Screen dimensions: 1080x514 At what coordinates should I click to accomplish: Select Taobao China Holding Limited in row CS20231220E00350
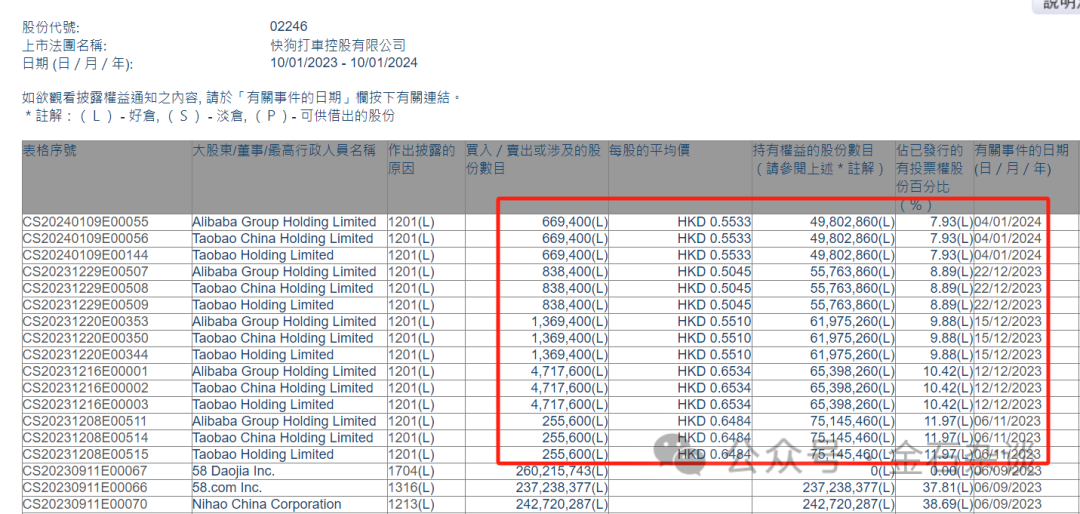click(282, 338)
